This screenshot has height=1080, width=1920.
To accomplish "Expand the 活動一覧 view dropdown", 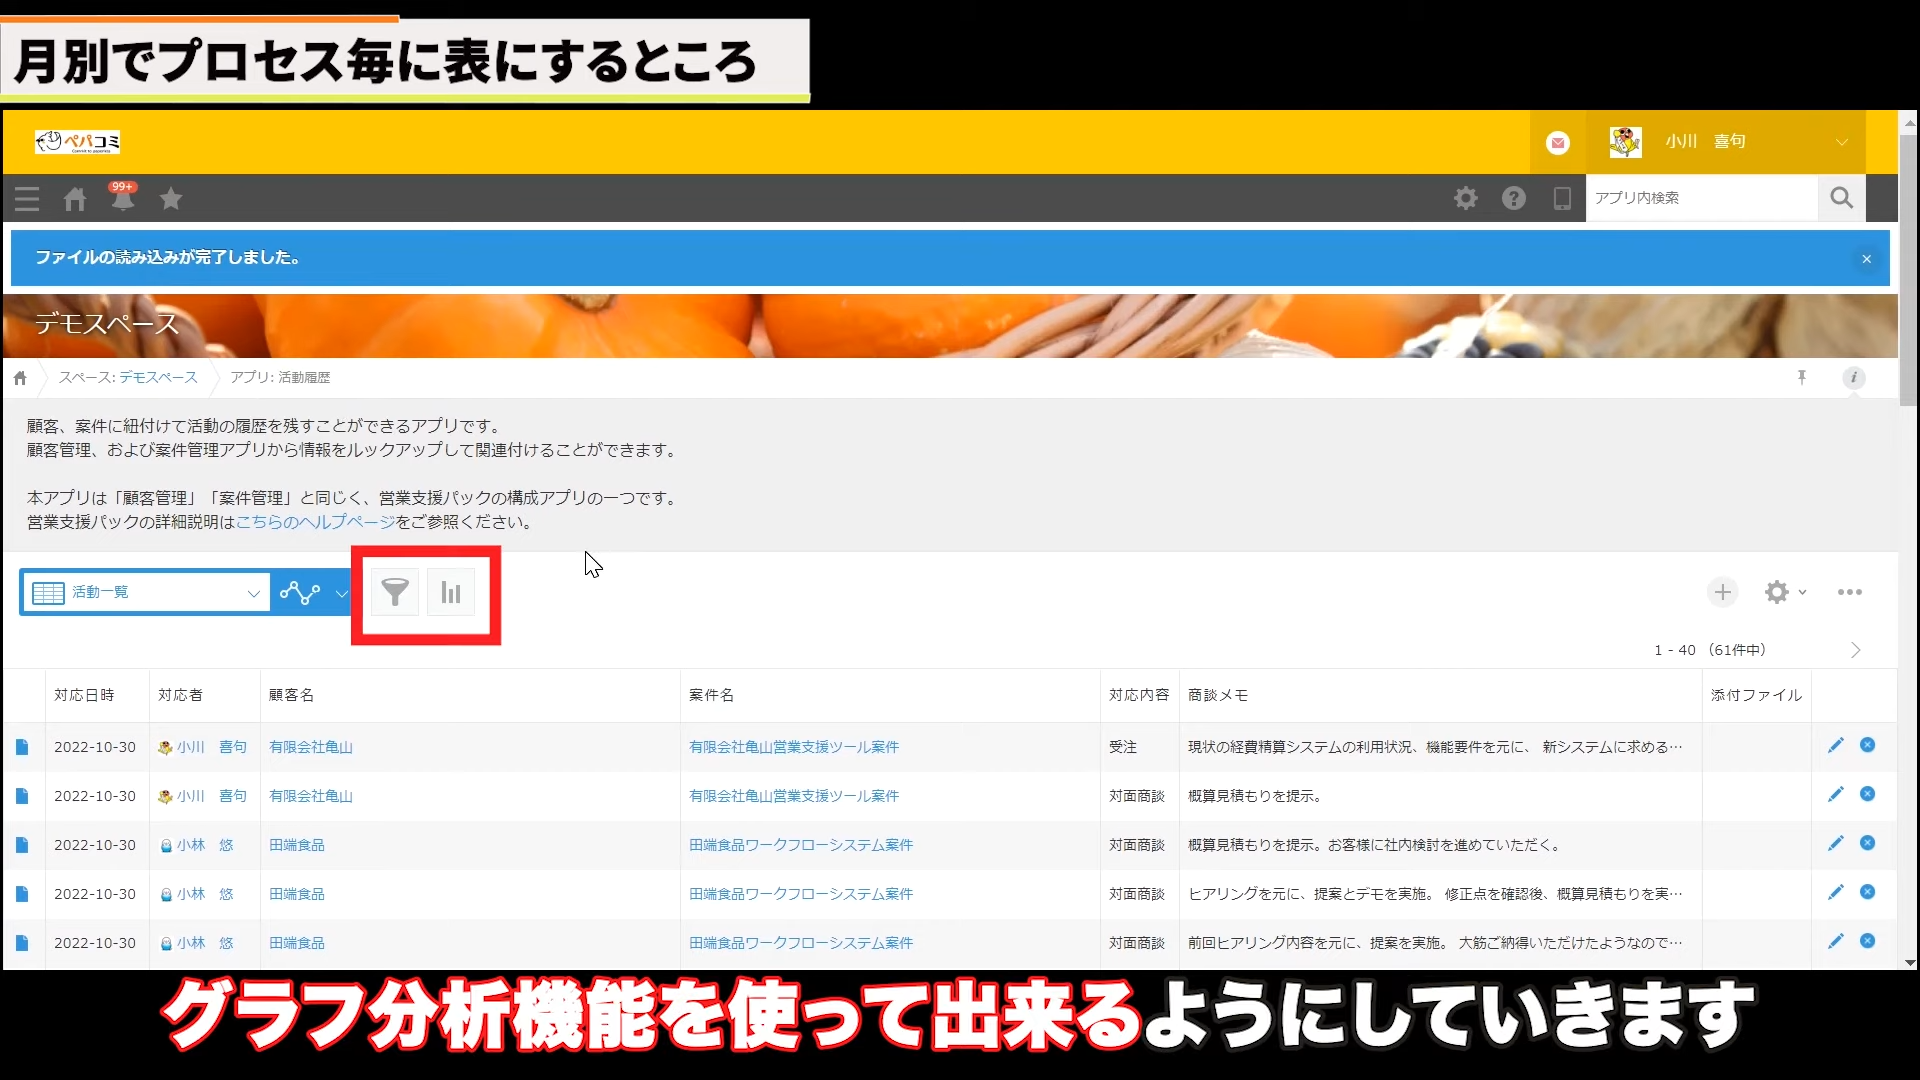I will coord(253,593).
